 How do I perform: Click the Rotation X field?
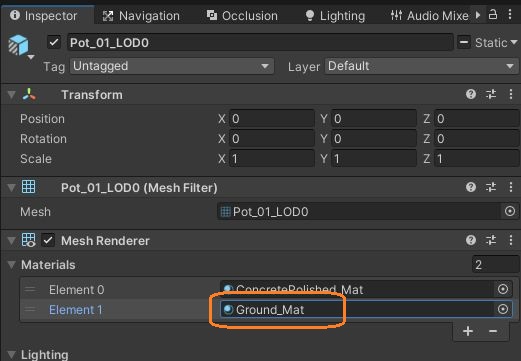(272, 139)
